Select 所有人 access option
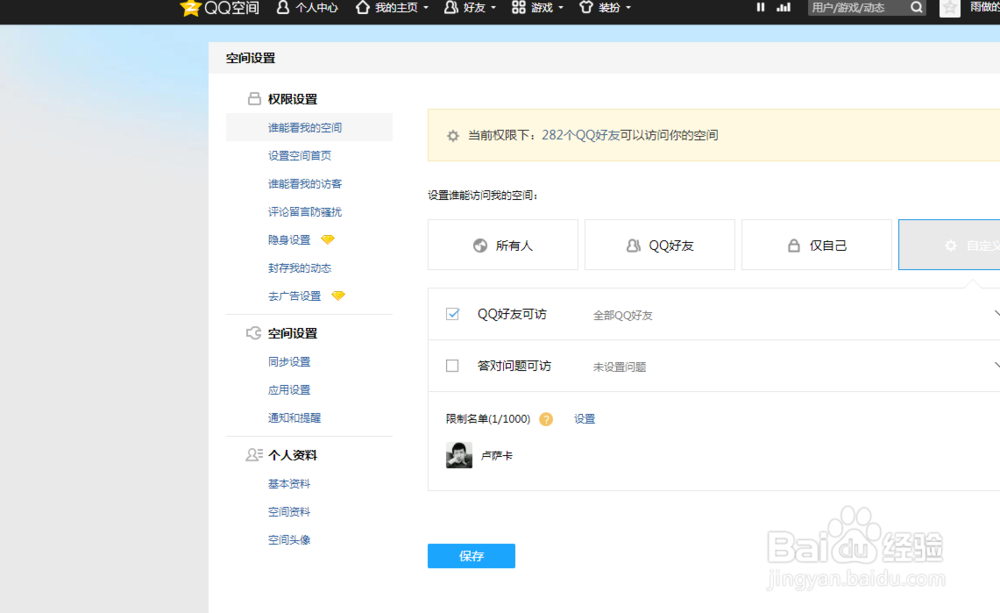Viewport: 1000px width, 613px height. point(503,245)
